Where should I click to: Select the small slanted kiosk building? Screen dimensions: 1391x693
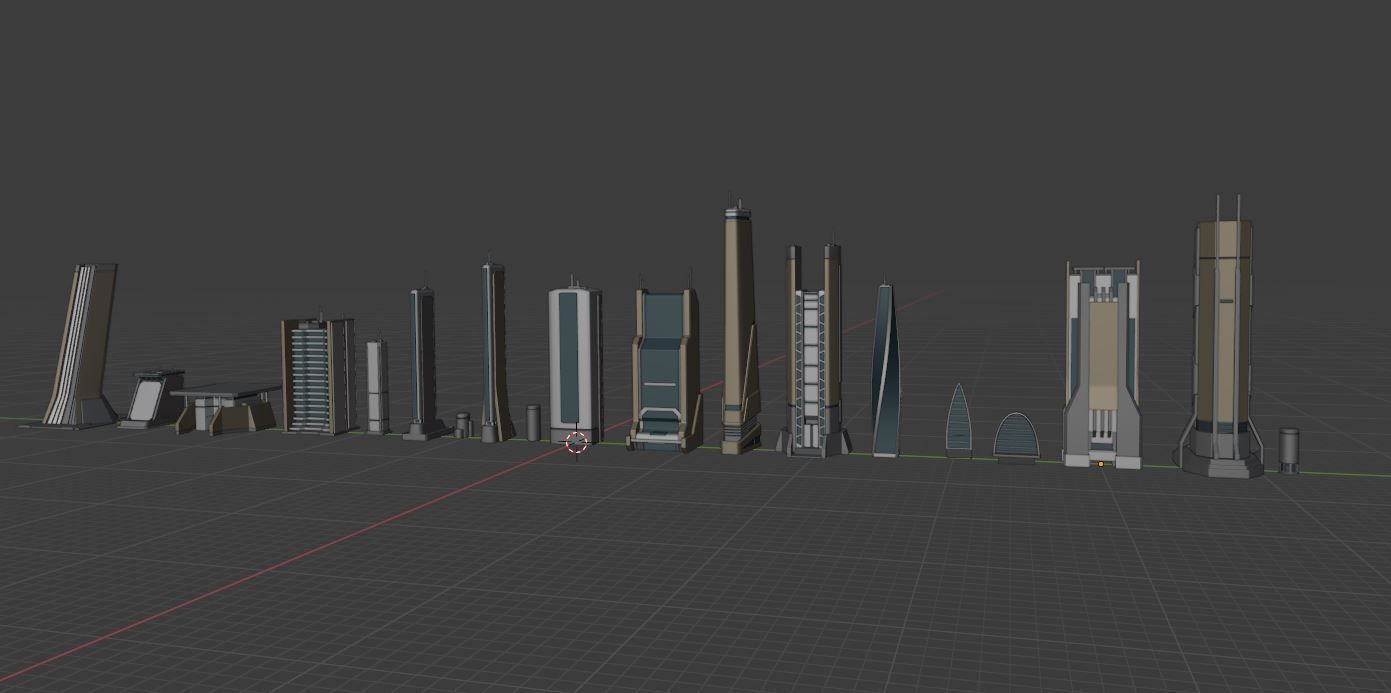tap(152, 399)
